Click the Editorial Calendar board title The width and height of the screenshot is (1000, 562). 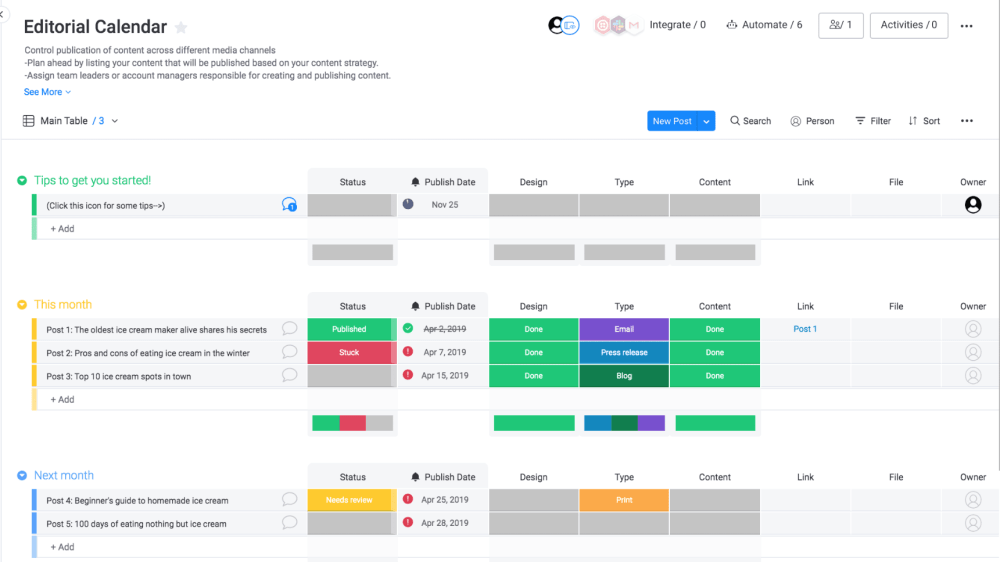(95, 27)
